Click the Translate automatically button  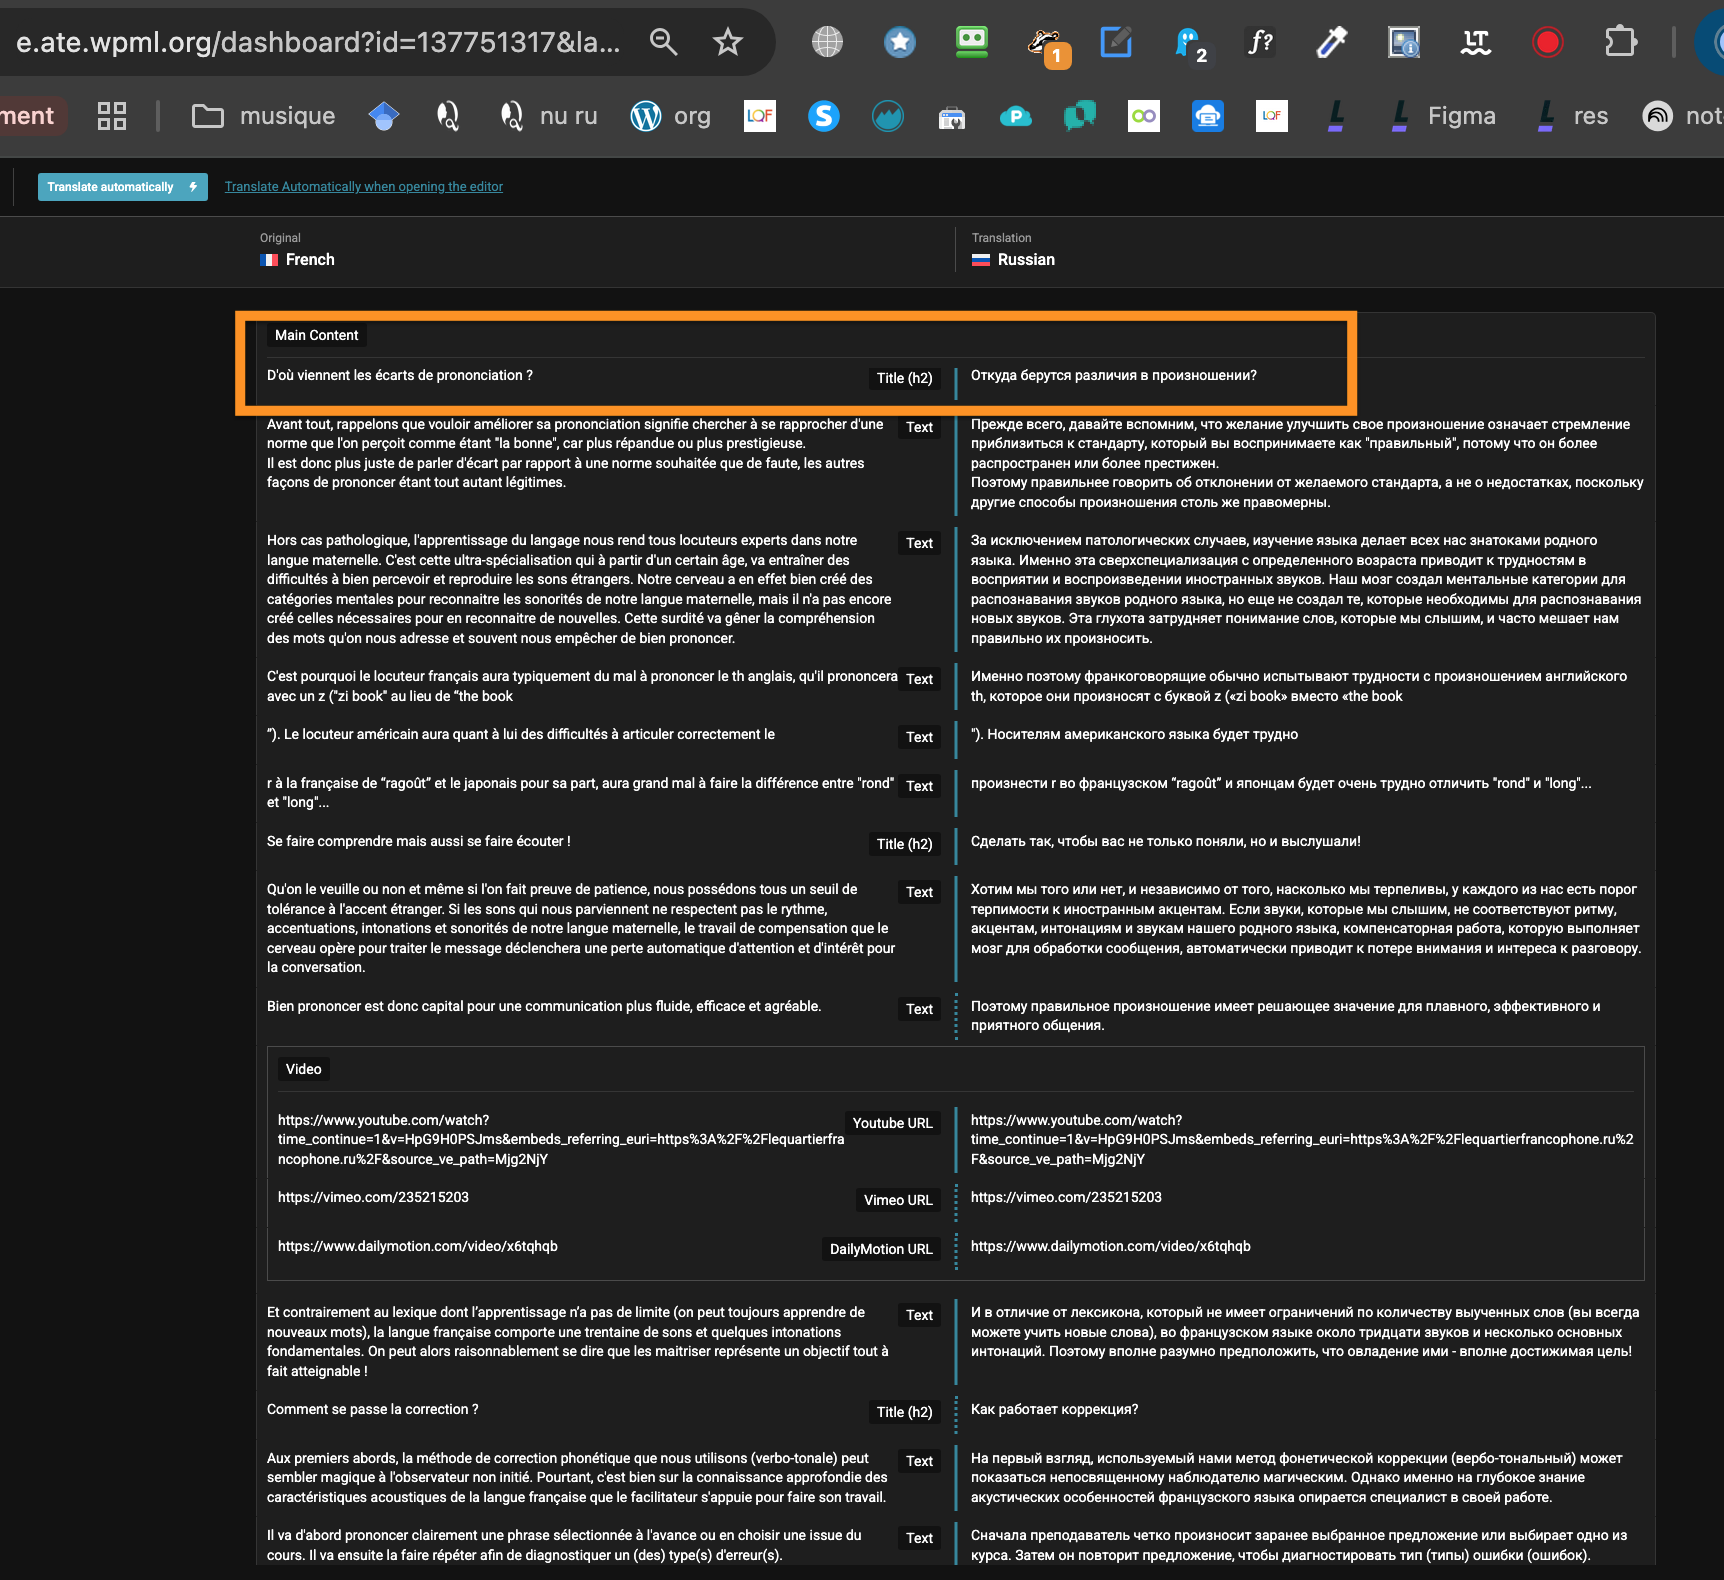pos(123,187)
